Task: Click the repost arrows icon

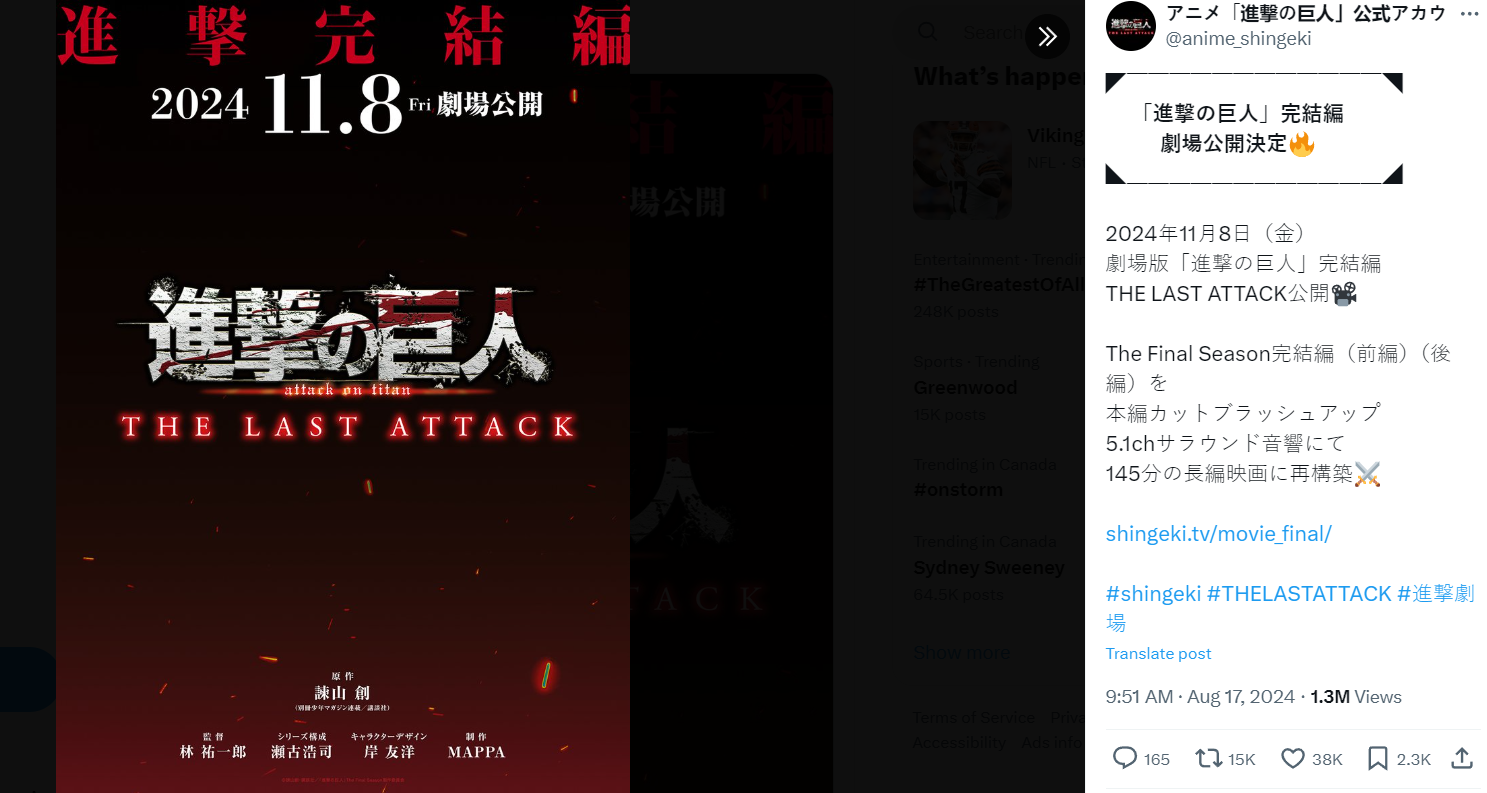Action: click(1209, 759)
